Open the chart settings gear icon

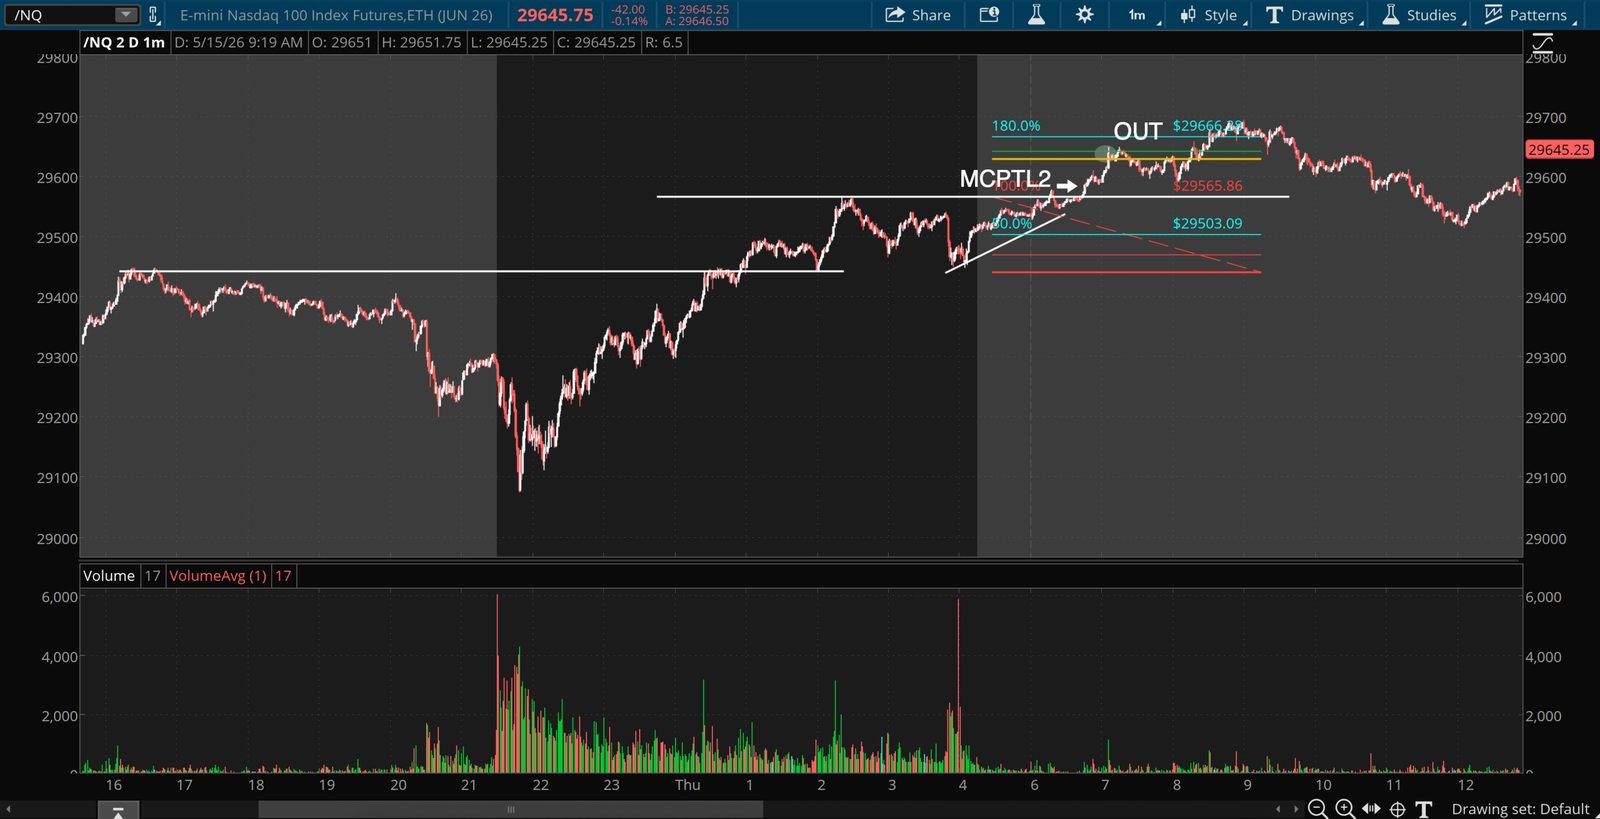[x=1084, y=15]
